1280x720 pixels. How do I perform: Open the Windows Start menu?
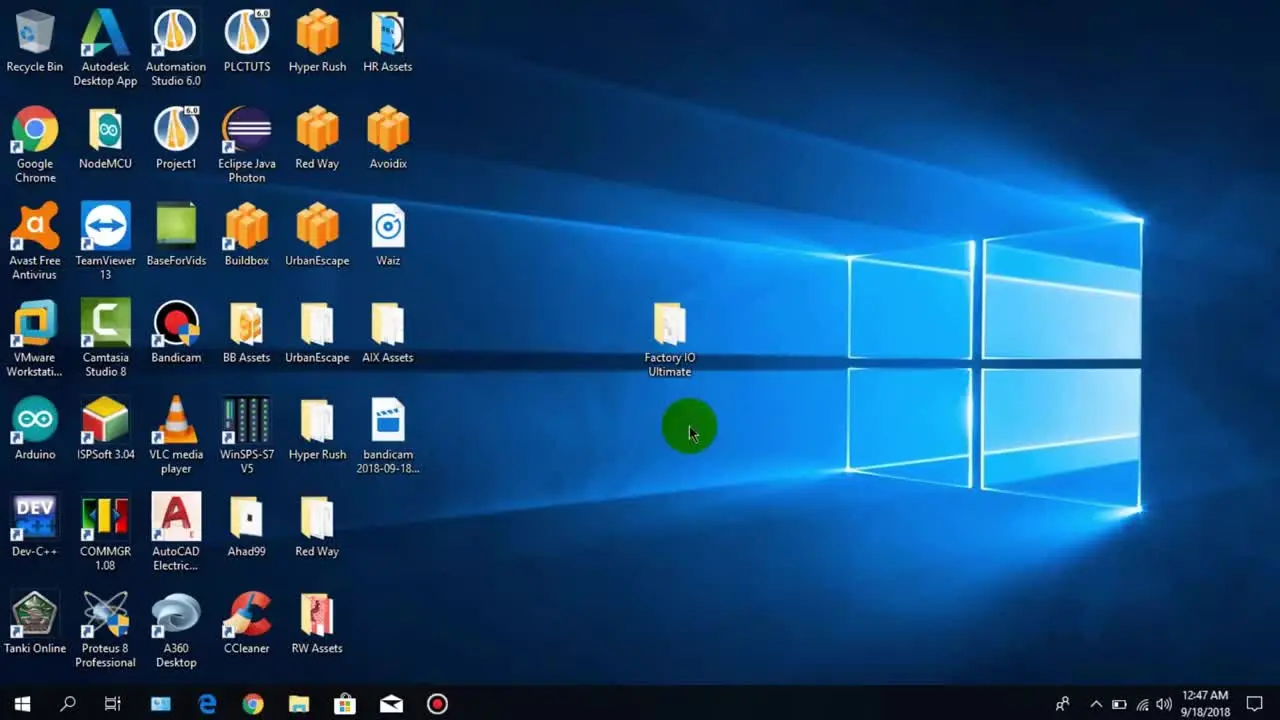click(x=23, y=704)
